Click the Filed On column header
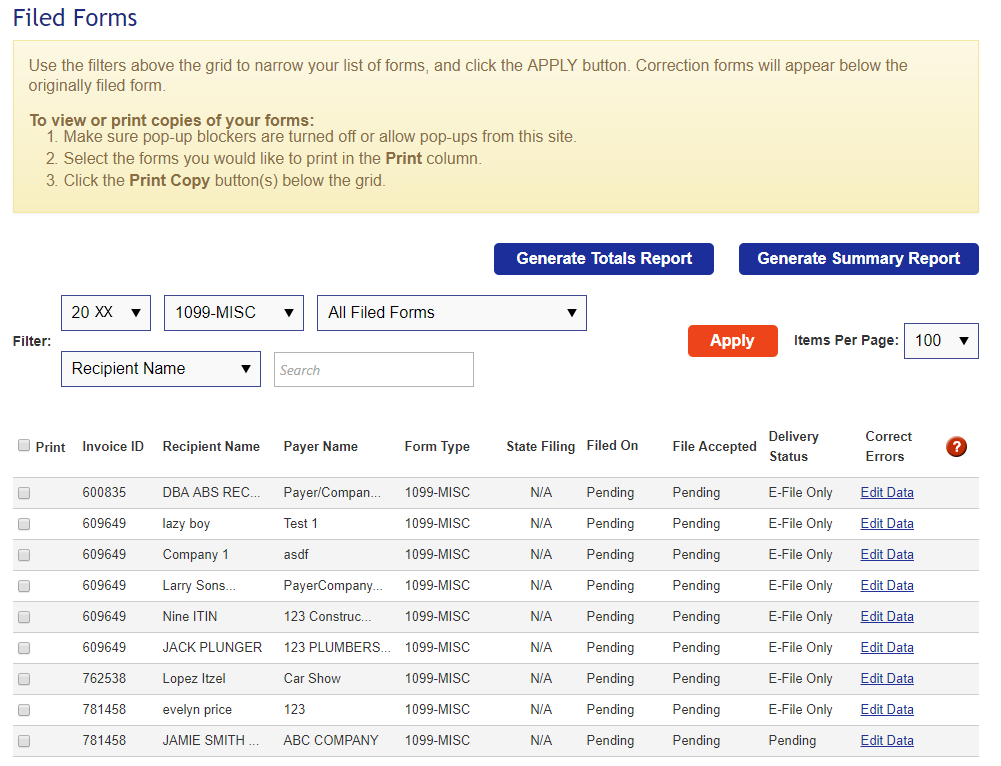Screen dimensions: 1001x766 tap(612, 446)
